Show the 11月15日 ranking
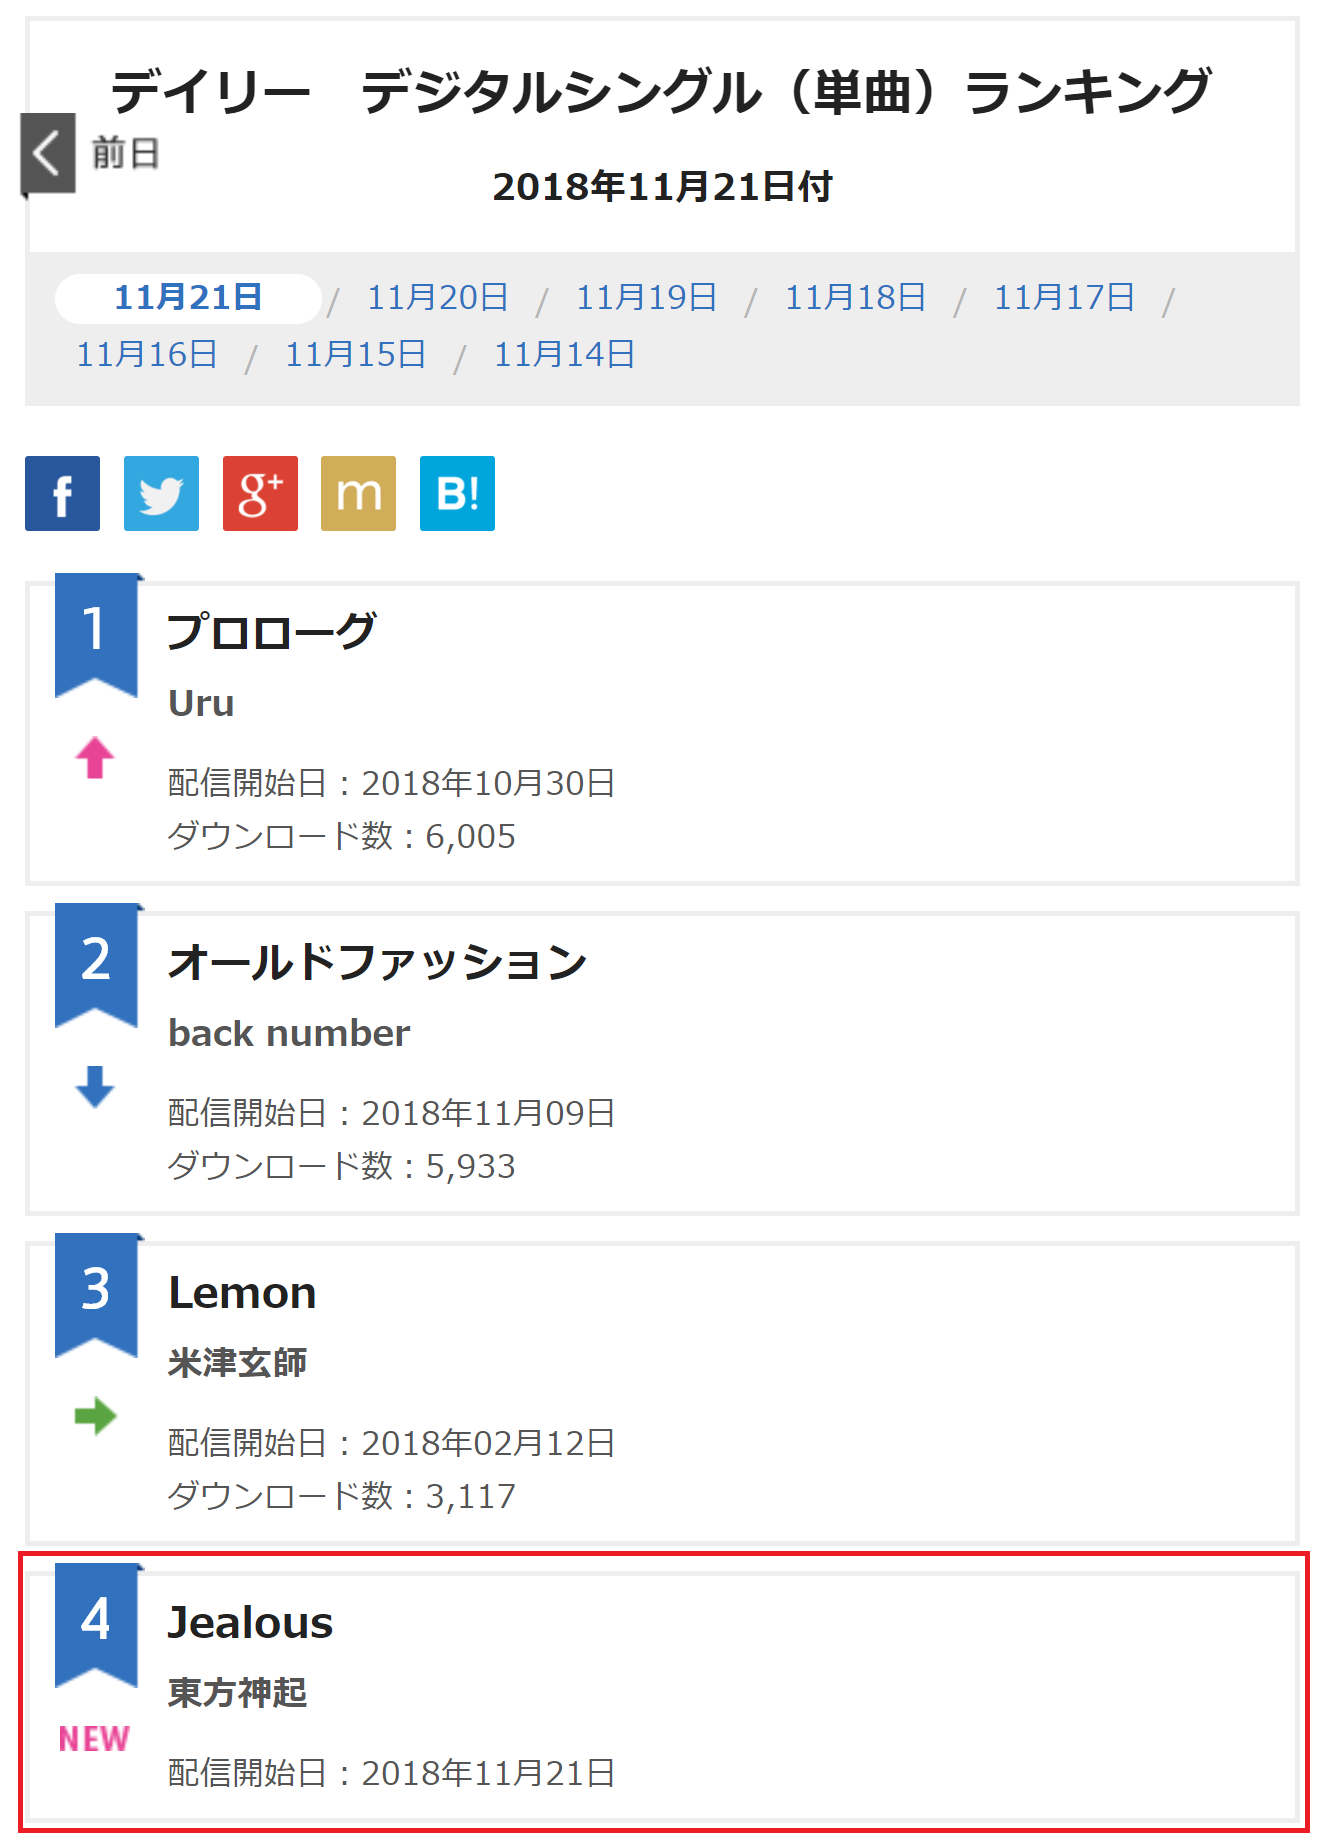Screen dimensions: 1321x1838 356,355
